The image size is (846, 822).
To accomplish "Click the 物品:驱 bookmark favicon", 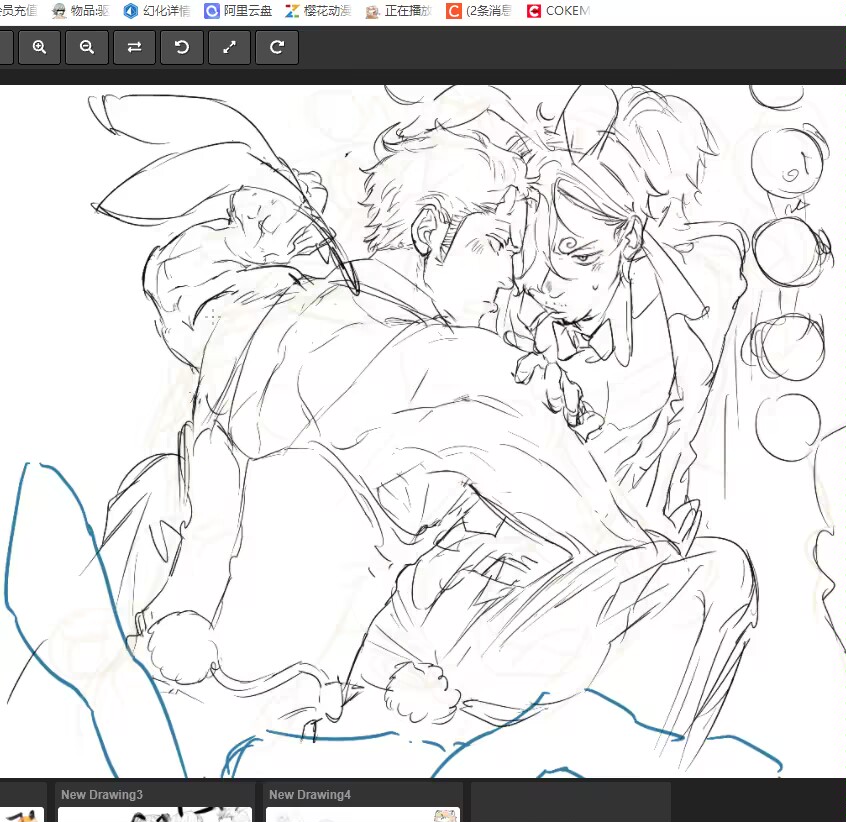I will [x=59, y=11].
